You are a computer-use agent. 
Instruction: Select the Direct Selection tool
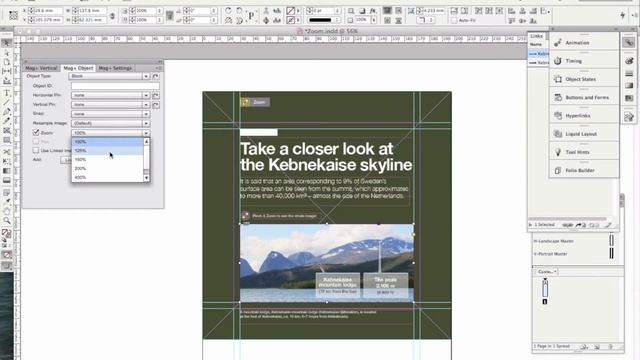pyautogui.click(x=7, y=53)
